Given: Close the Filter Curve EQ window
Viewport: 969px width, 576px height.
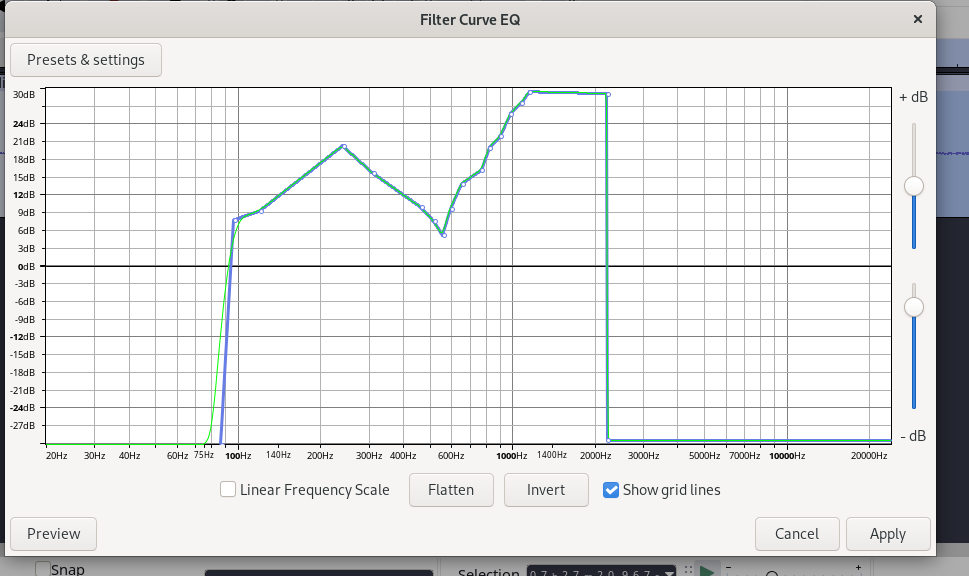Looking at the screenshot, I should click(x=917, y=19).
